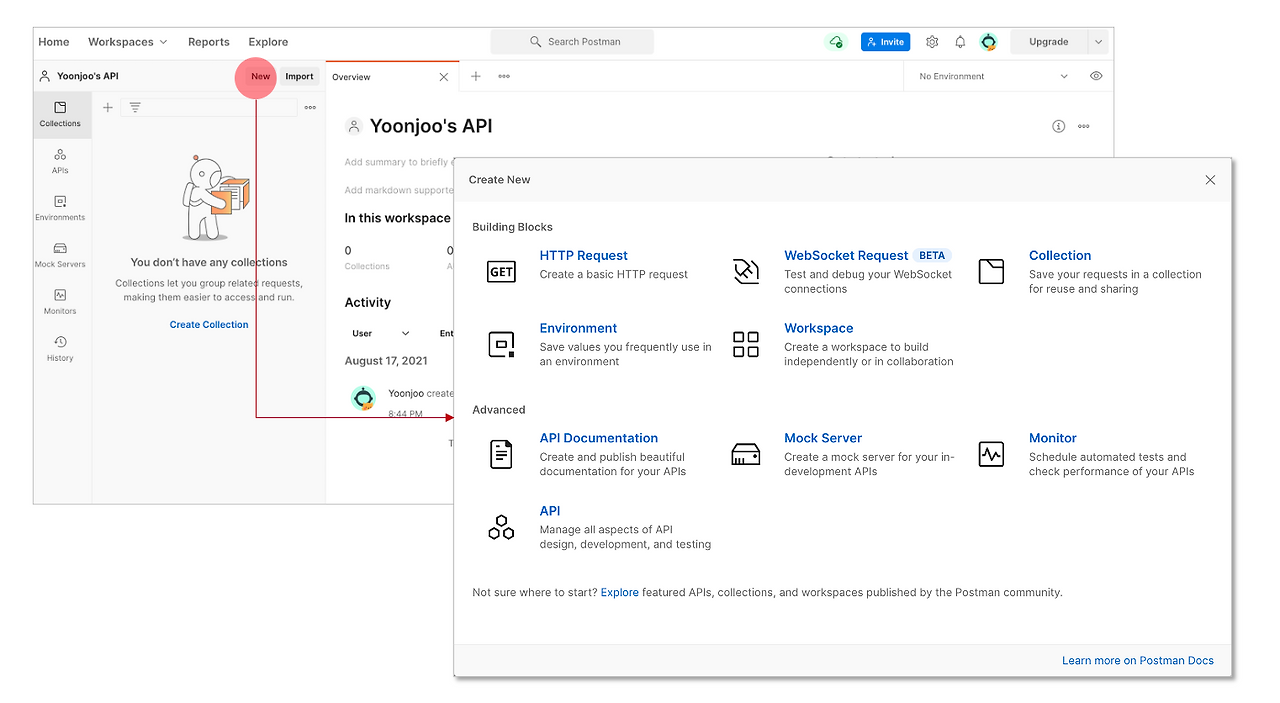
Task: Open a new tab with plus icon
Action: click(x=476, y=76)
